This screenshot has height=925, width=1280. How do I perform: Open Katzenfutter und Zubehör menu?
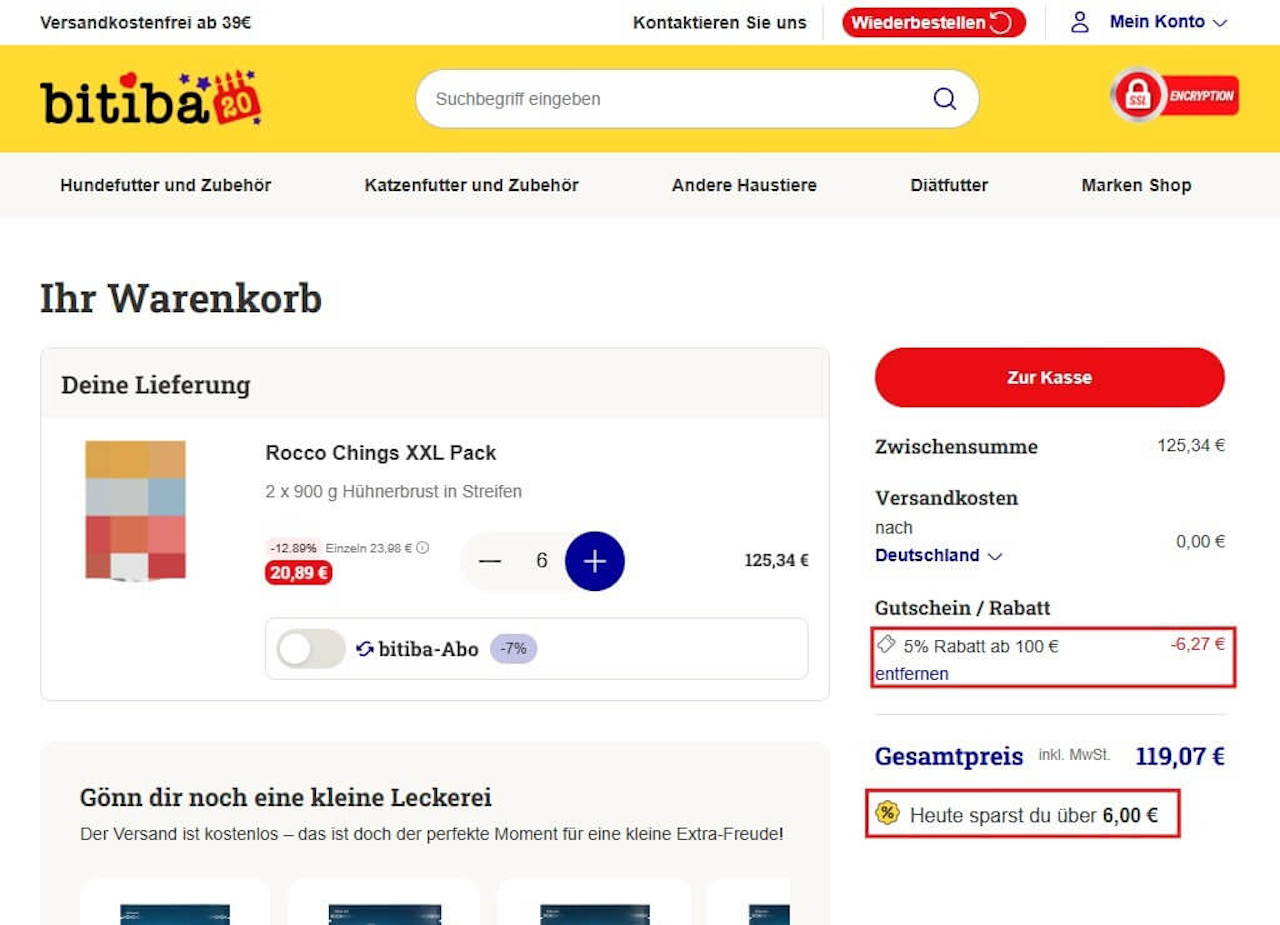coord(472,185)
